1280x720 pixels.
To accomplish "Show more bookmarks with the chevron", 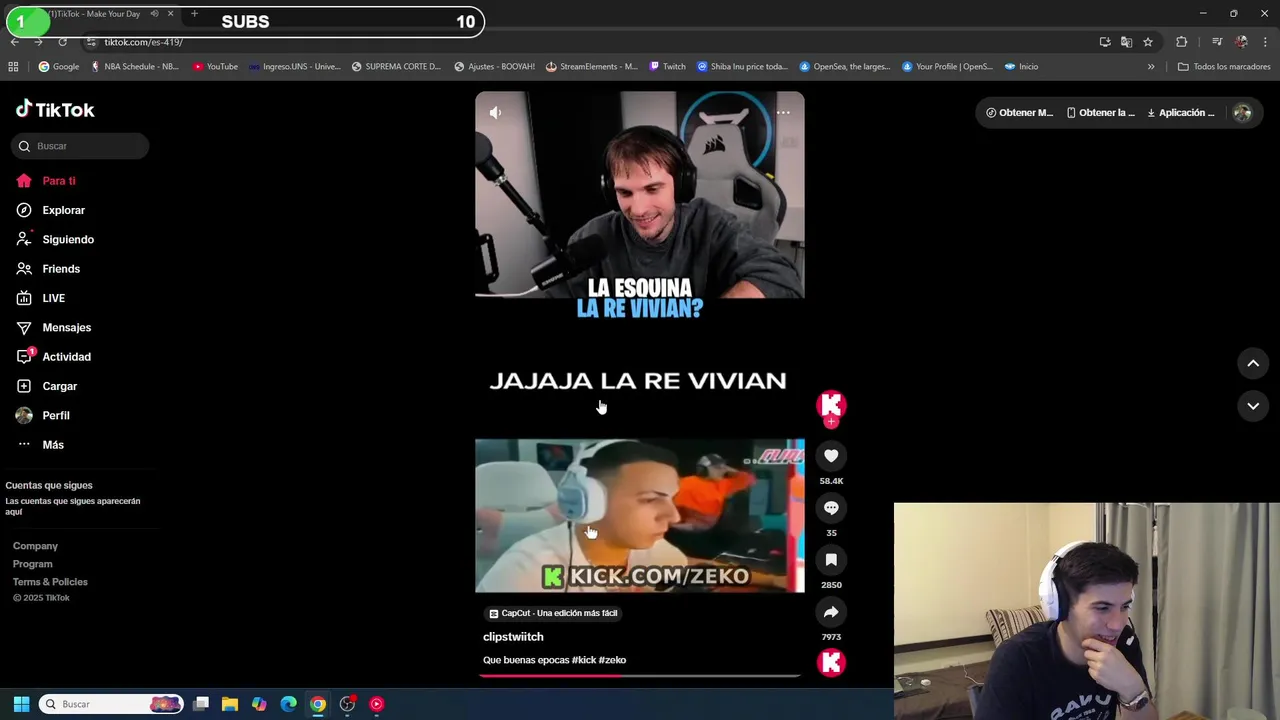I will click(x=1151, y=67).
